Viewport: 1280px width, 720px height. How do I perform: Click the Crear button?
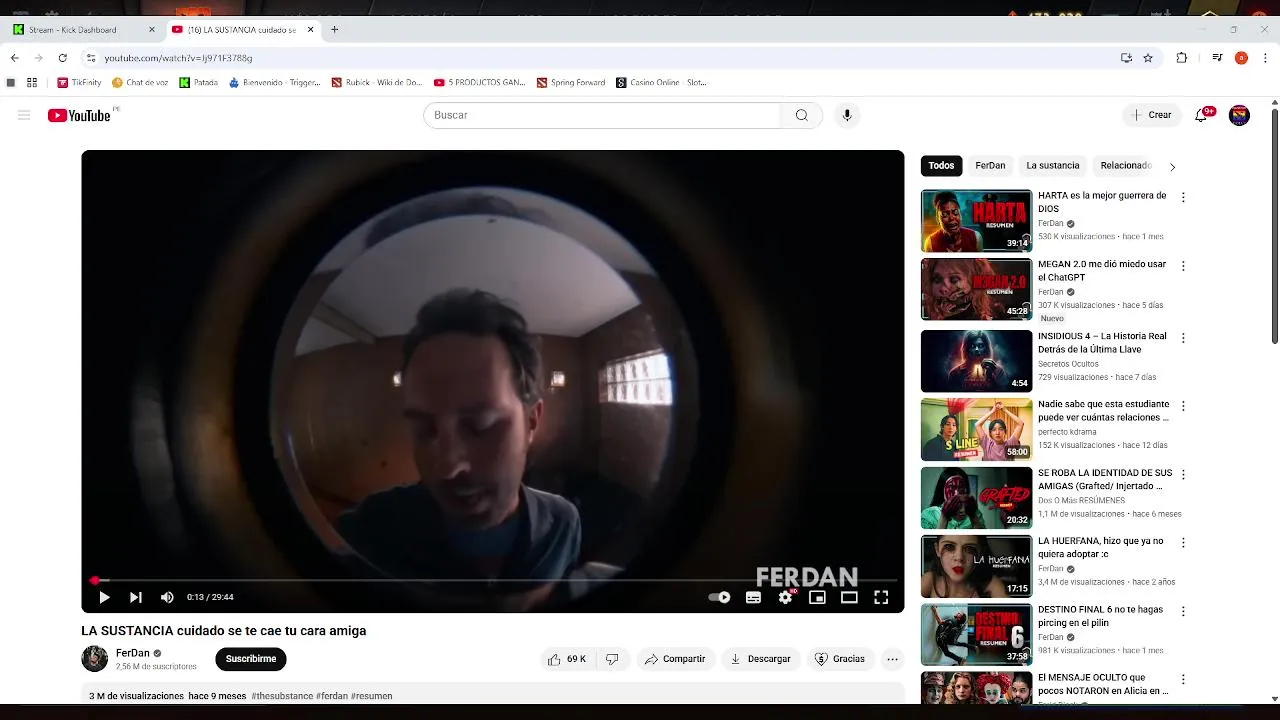[x=1151, y=115]
